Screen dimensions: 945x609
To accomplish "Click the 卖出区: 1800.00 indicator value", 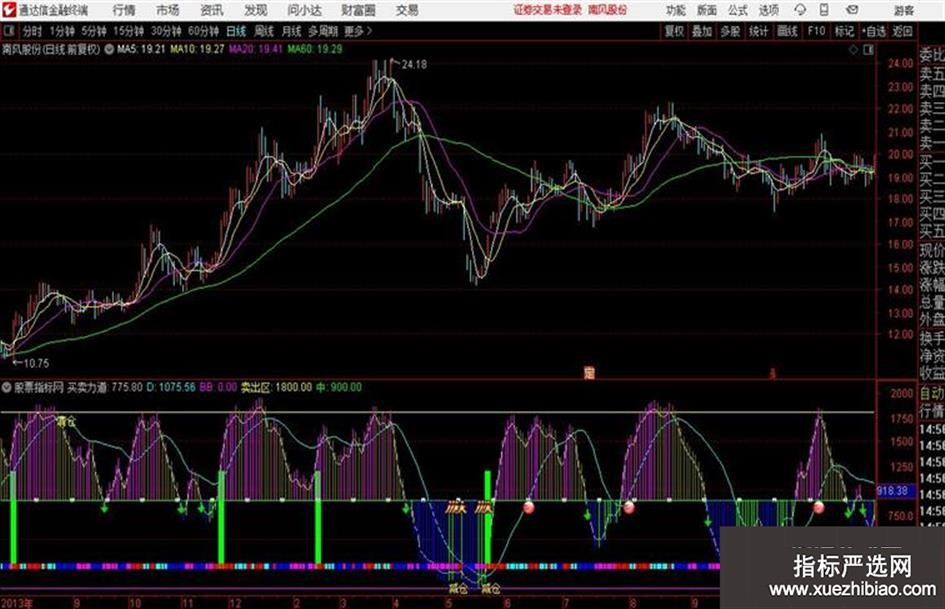I will [x=276, y=387].
